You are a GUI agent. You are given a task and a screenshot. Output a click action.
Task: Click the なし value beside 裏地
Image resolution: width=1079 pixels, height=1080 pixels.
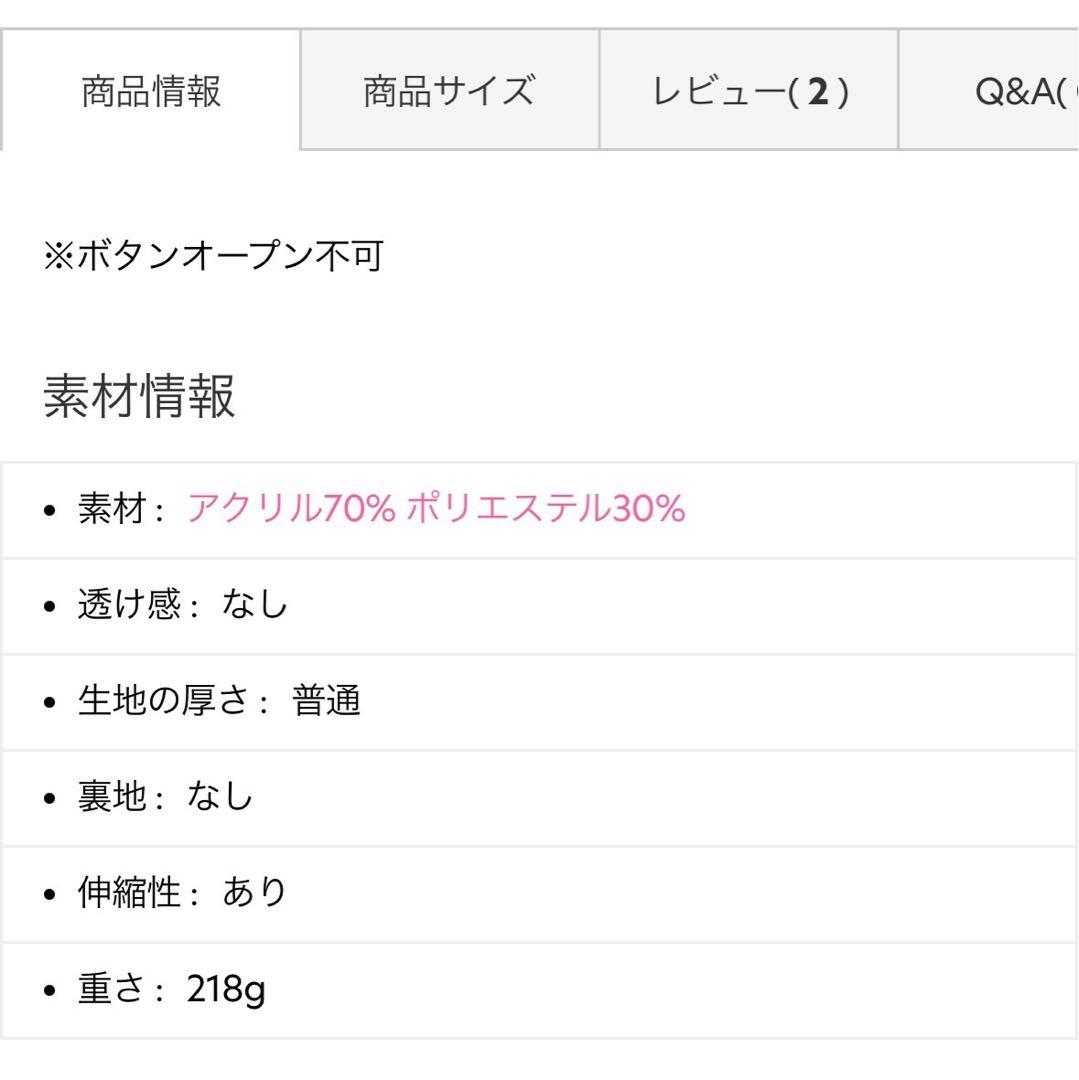[220, 798]
